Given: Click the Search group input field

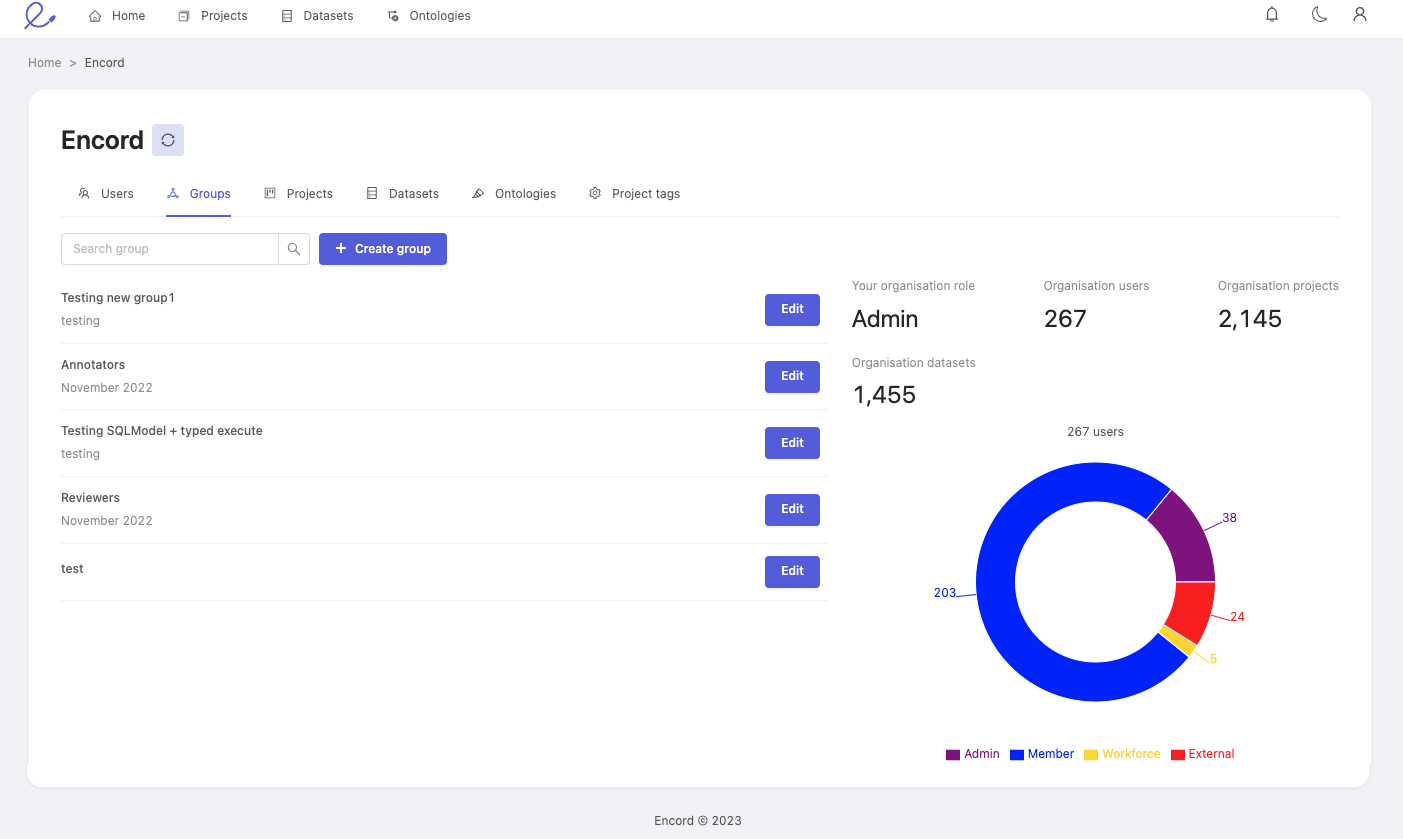Looking at the screenshot, I should coord(170,249).
